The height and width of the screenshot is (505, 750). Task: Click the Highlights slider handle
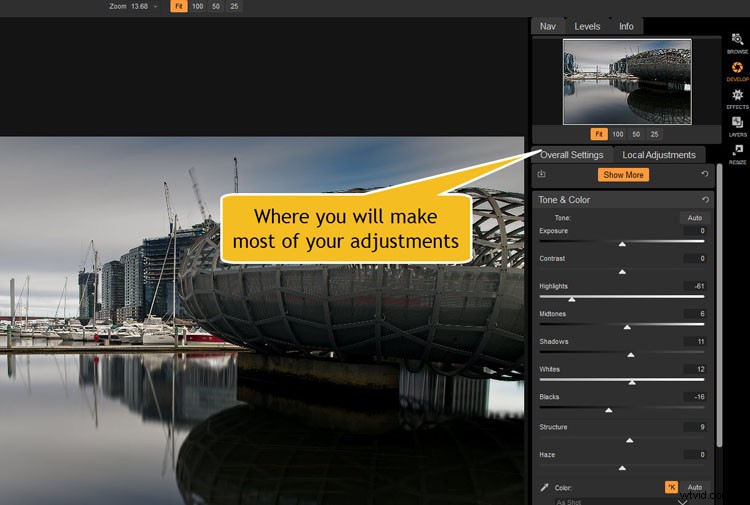click(572, 299)
